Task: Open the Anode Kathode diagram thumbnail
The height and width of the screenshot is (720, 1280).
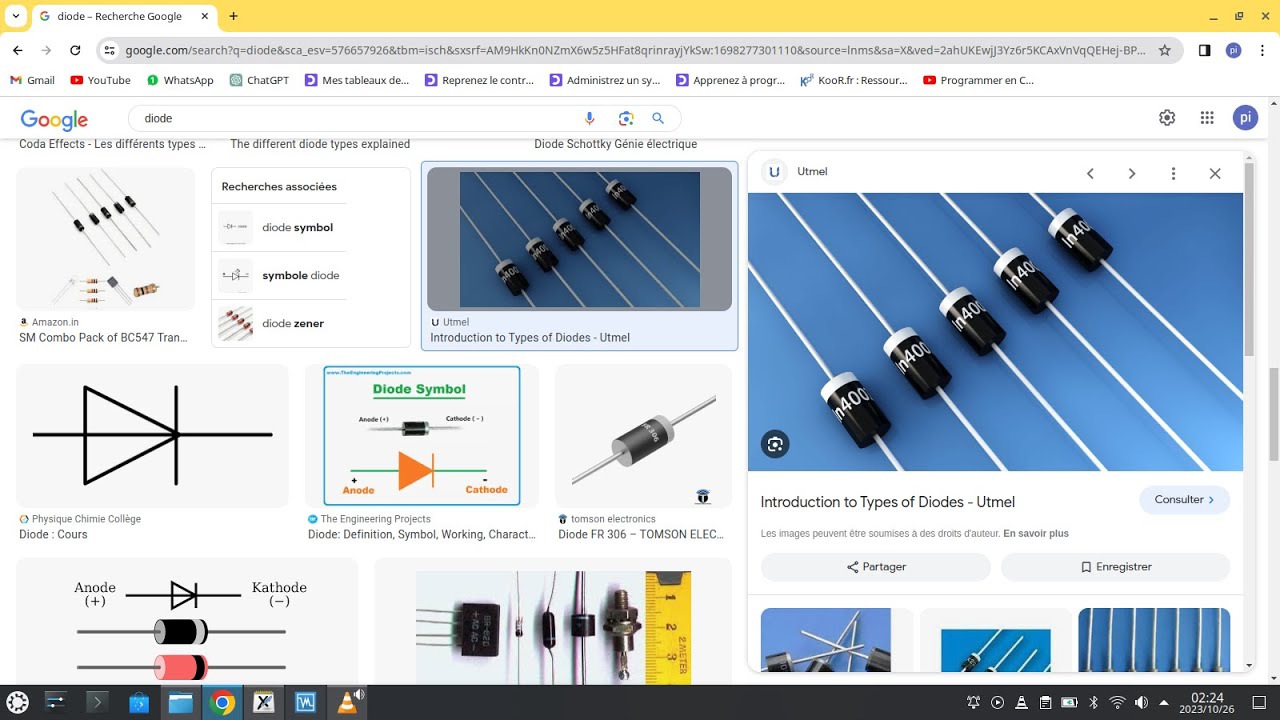Action: (x=187, y=621)
